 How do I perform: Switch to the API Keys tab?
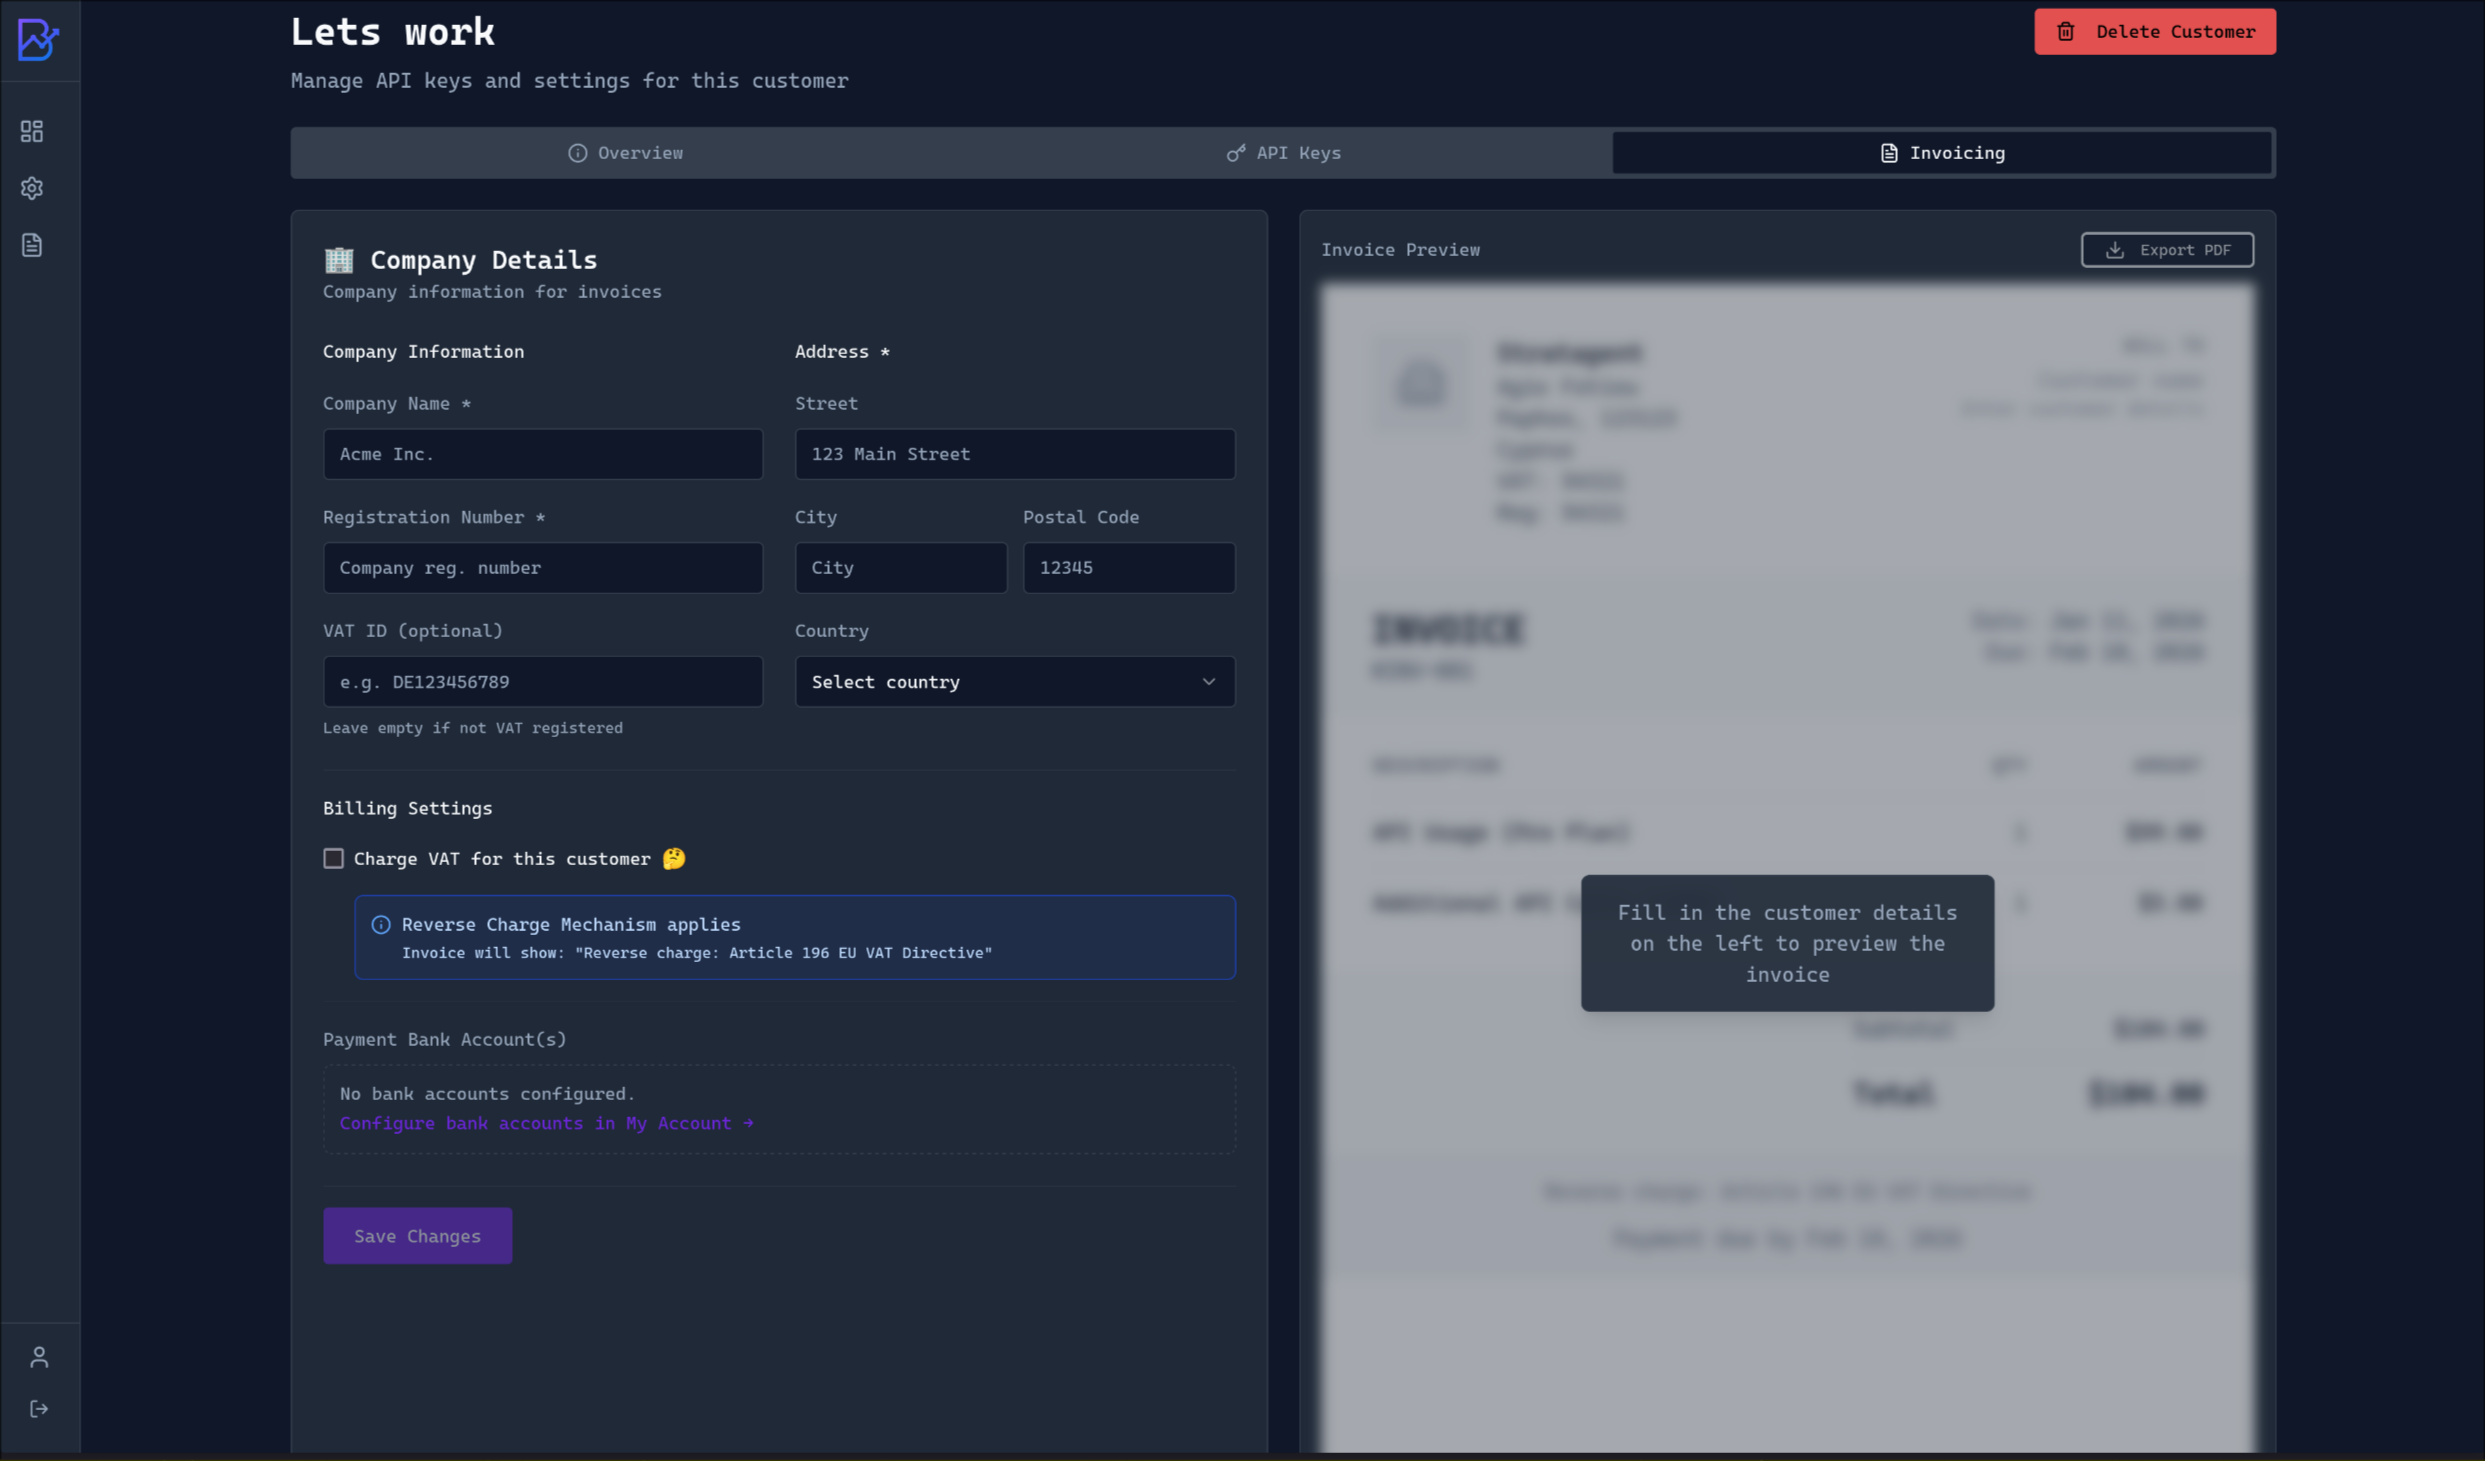click(1284, 153)
